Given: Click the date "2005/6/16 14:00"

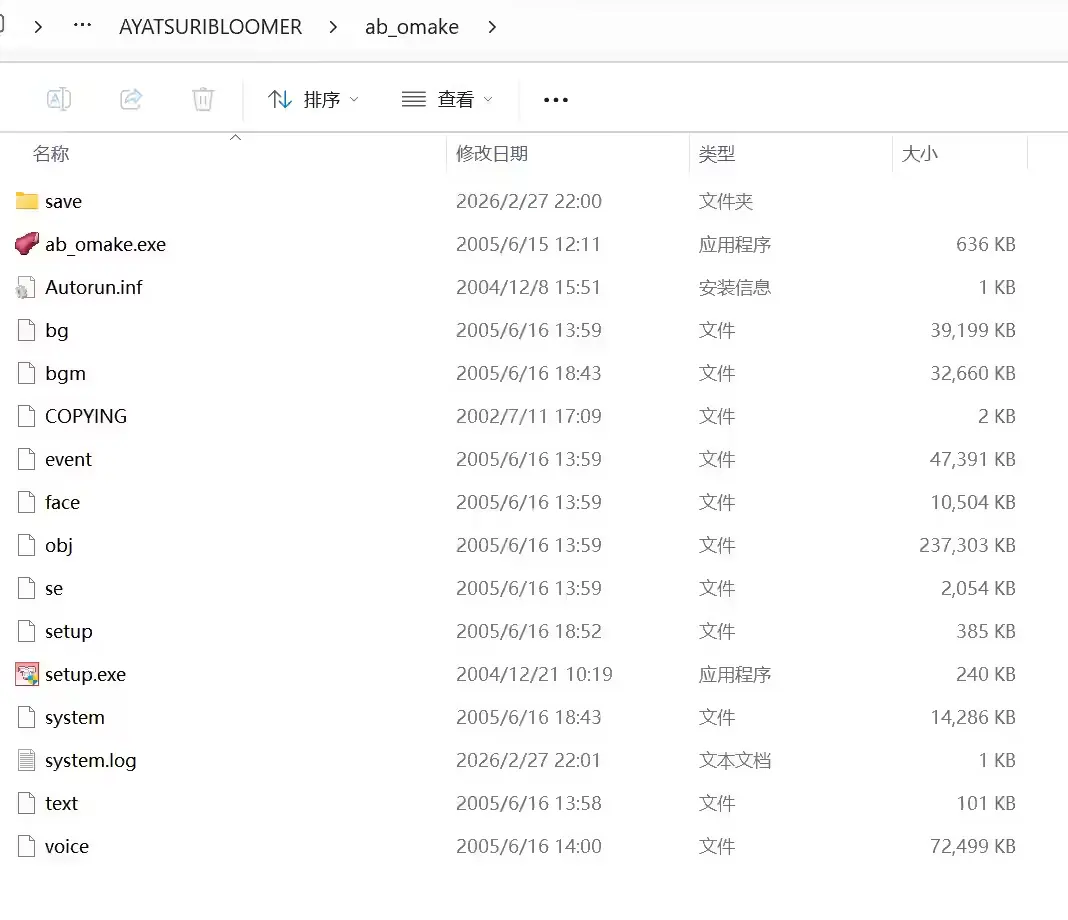Looking at the screenshot, I should tap(529, 846).
